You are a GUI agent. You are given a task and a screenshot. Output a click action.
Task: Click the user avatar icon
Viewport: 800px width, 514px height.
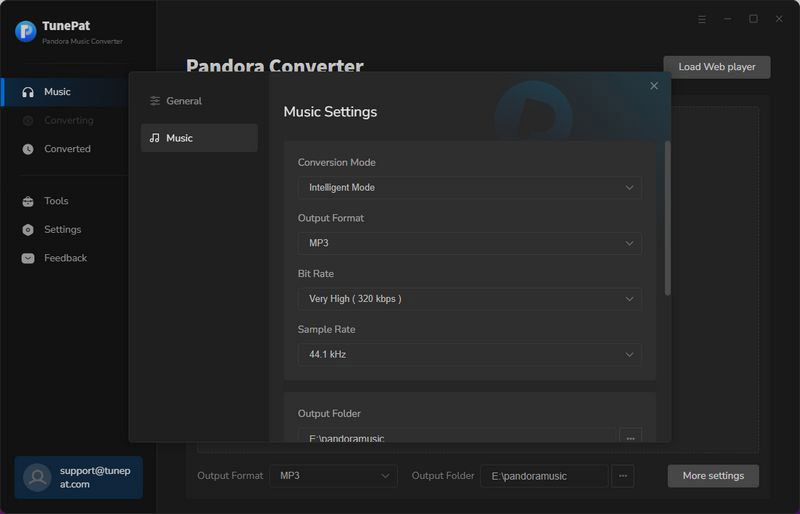(x=37, y=477)
